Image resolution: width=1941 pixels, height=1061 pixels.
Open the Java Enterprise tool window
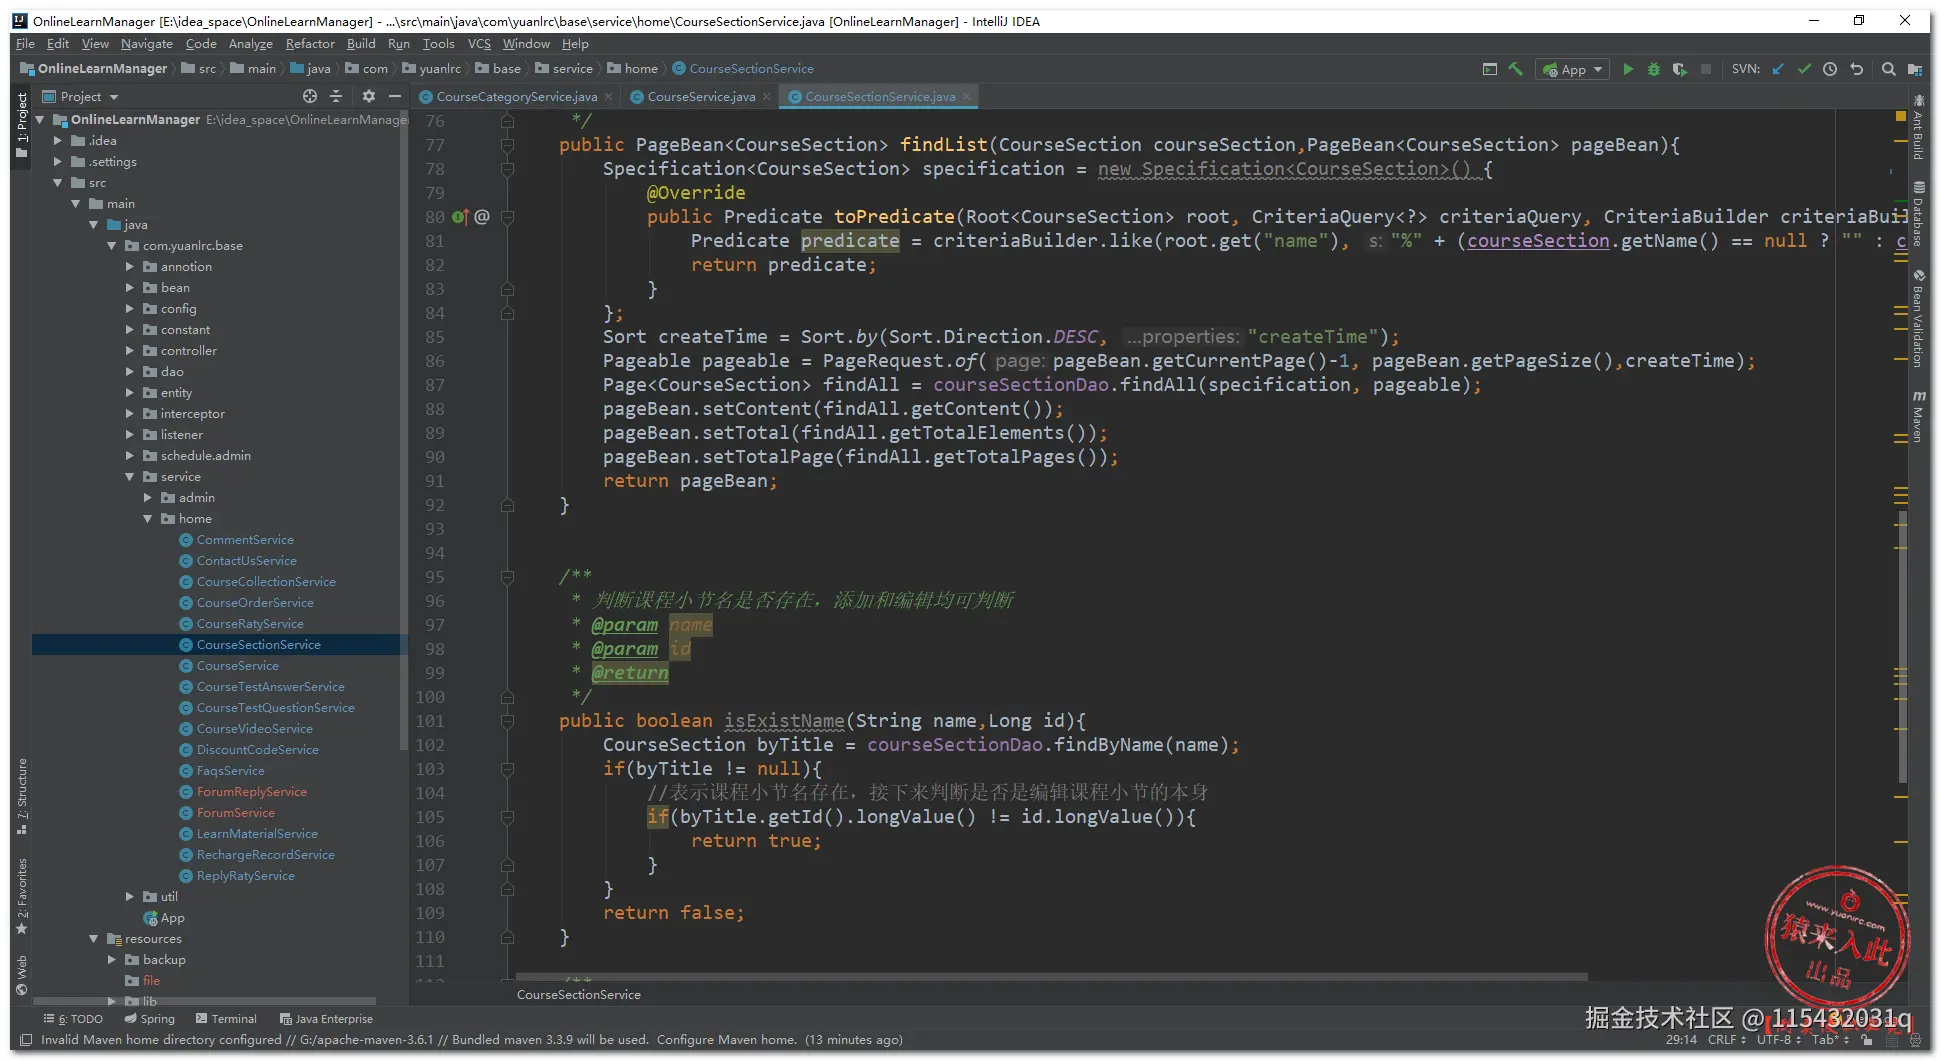click(327, 1019)
